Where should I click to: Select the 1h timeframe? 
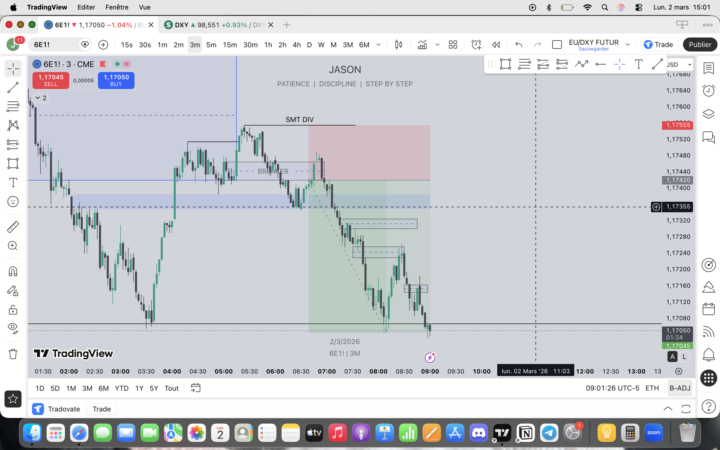coord(268,45)
